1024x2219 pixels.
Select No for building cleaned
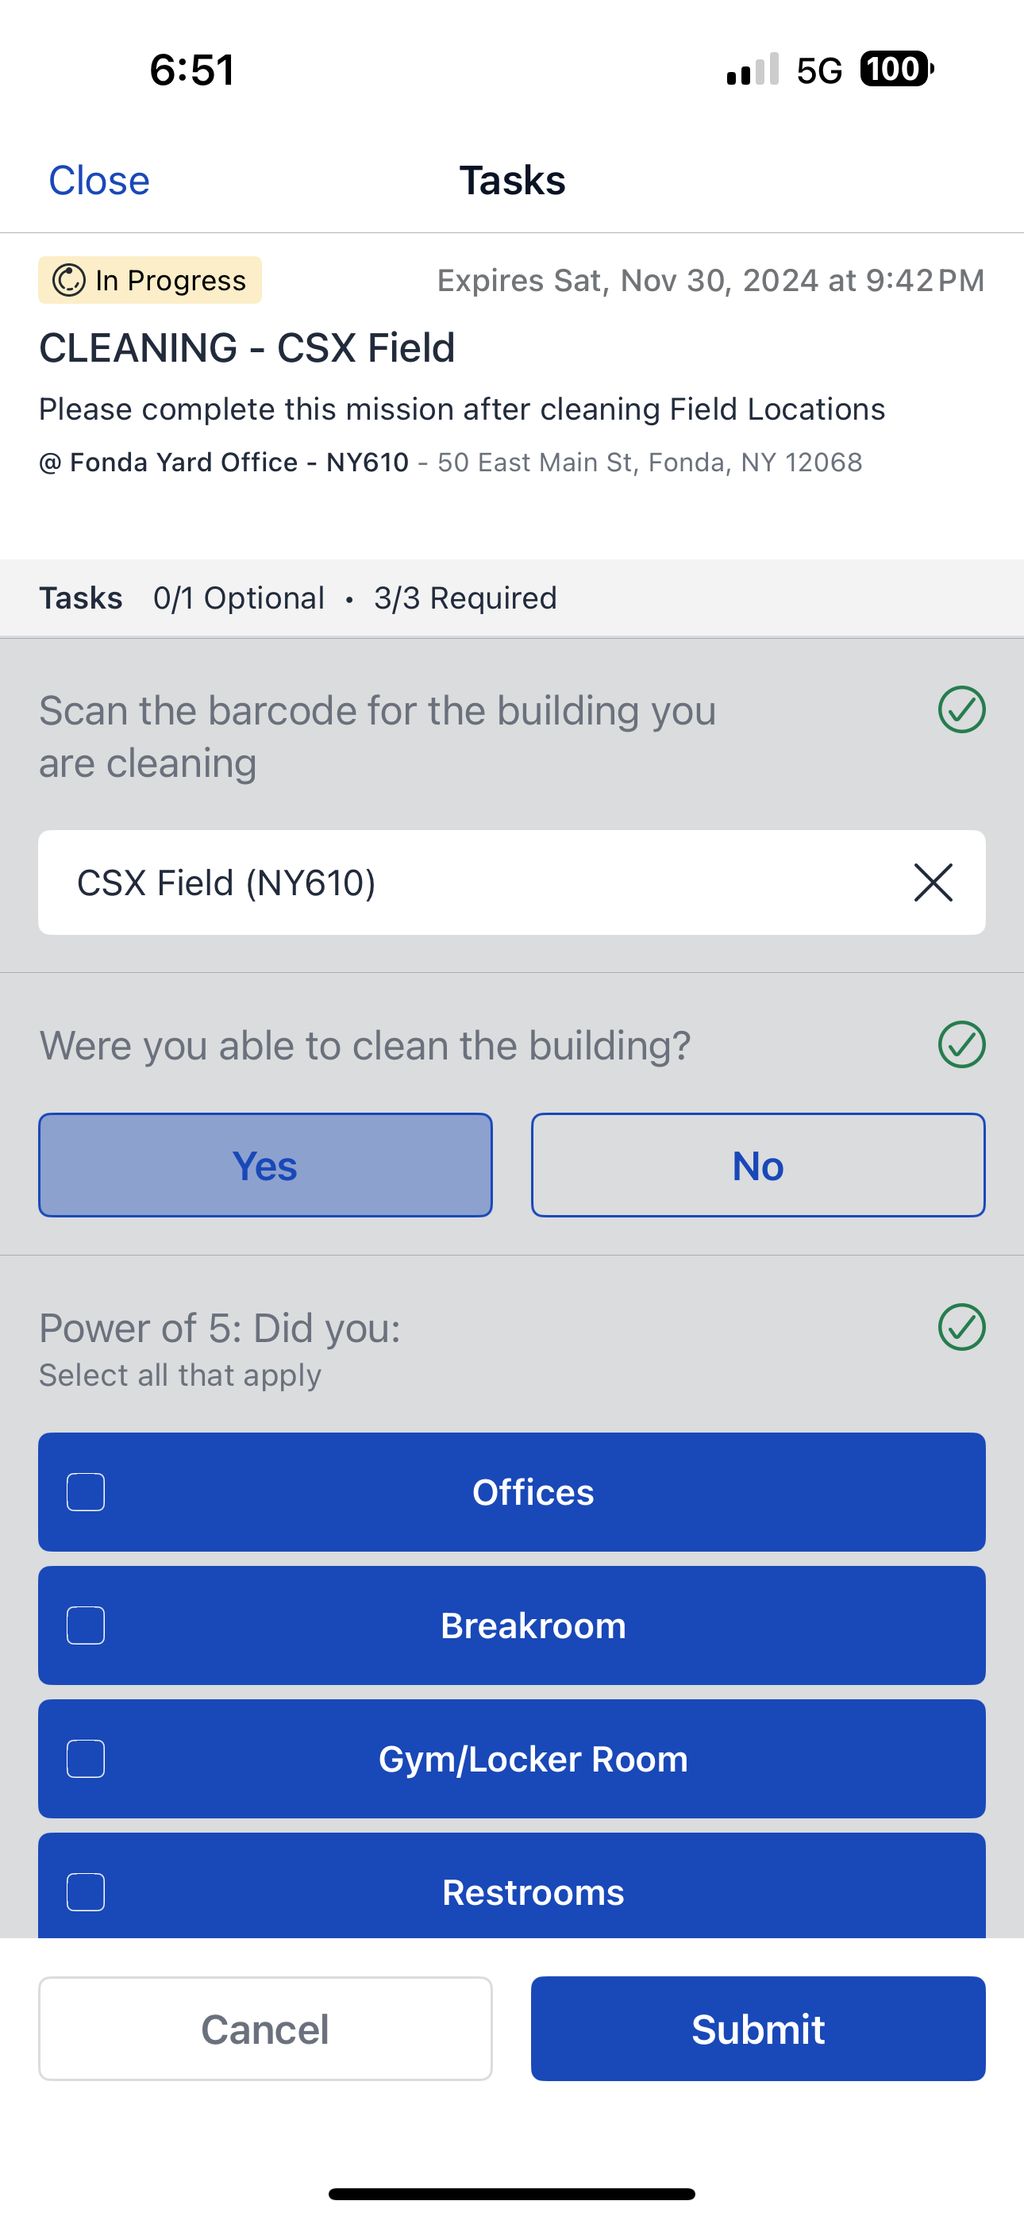coord(758,1165)
